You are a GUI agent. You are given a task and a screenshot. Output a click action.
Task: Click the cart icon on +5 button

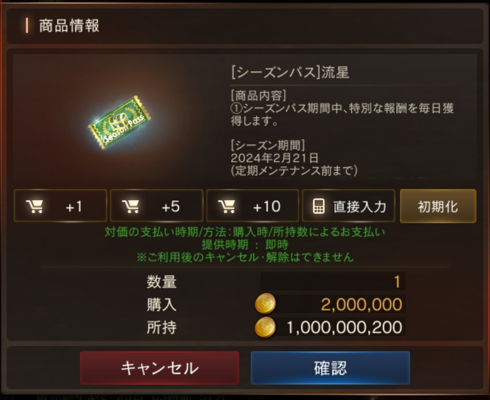click(131, 206)
